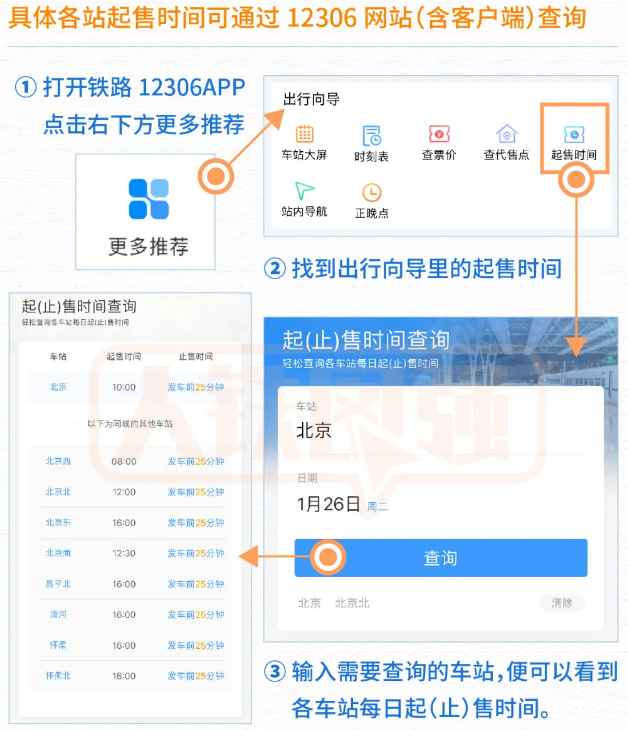This screenshot has width=628, height=730.
Task: Click the 止售时间 column header
Action: [x=196, y=357]
